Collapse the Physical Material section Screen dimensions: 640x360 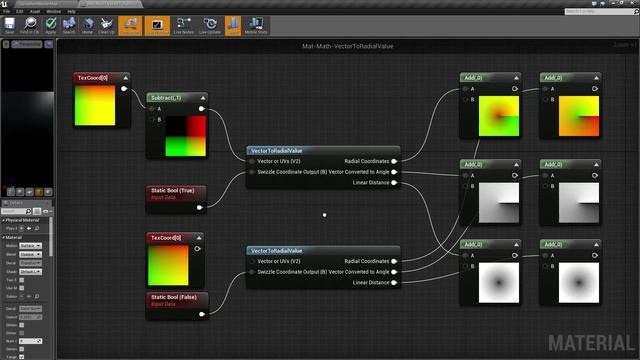coord(4,220)
